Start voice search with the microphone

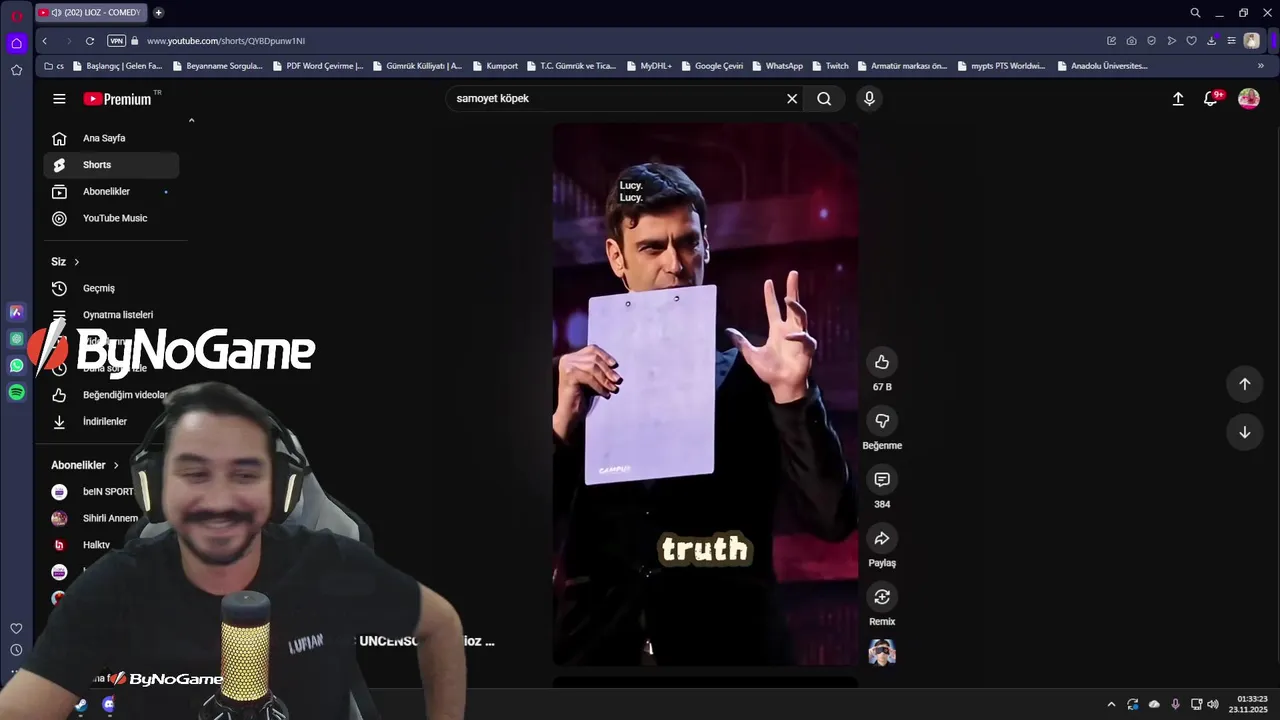pyautogui.click(x=869, y=99)
